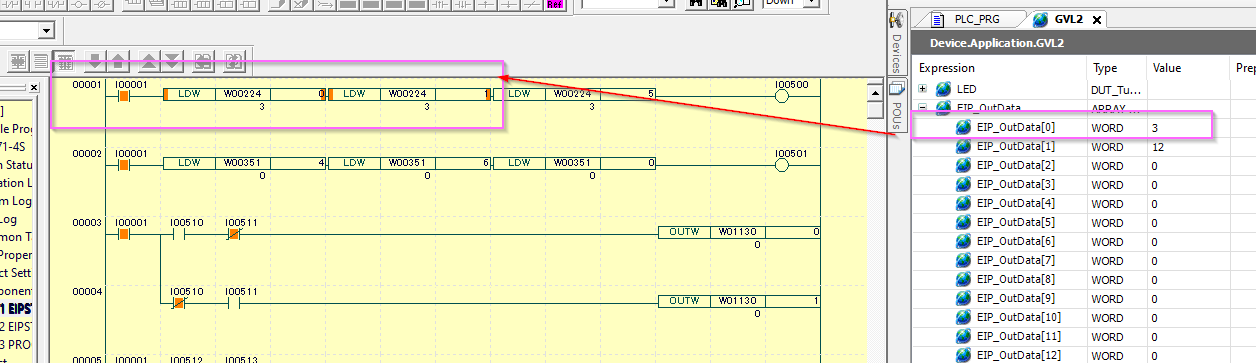
Task: Click the up-arrow rung navigation icon
Action: coord(118,60)
